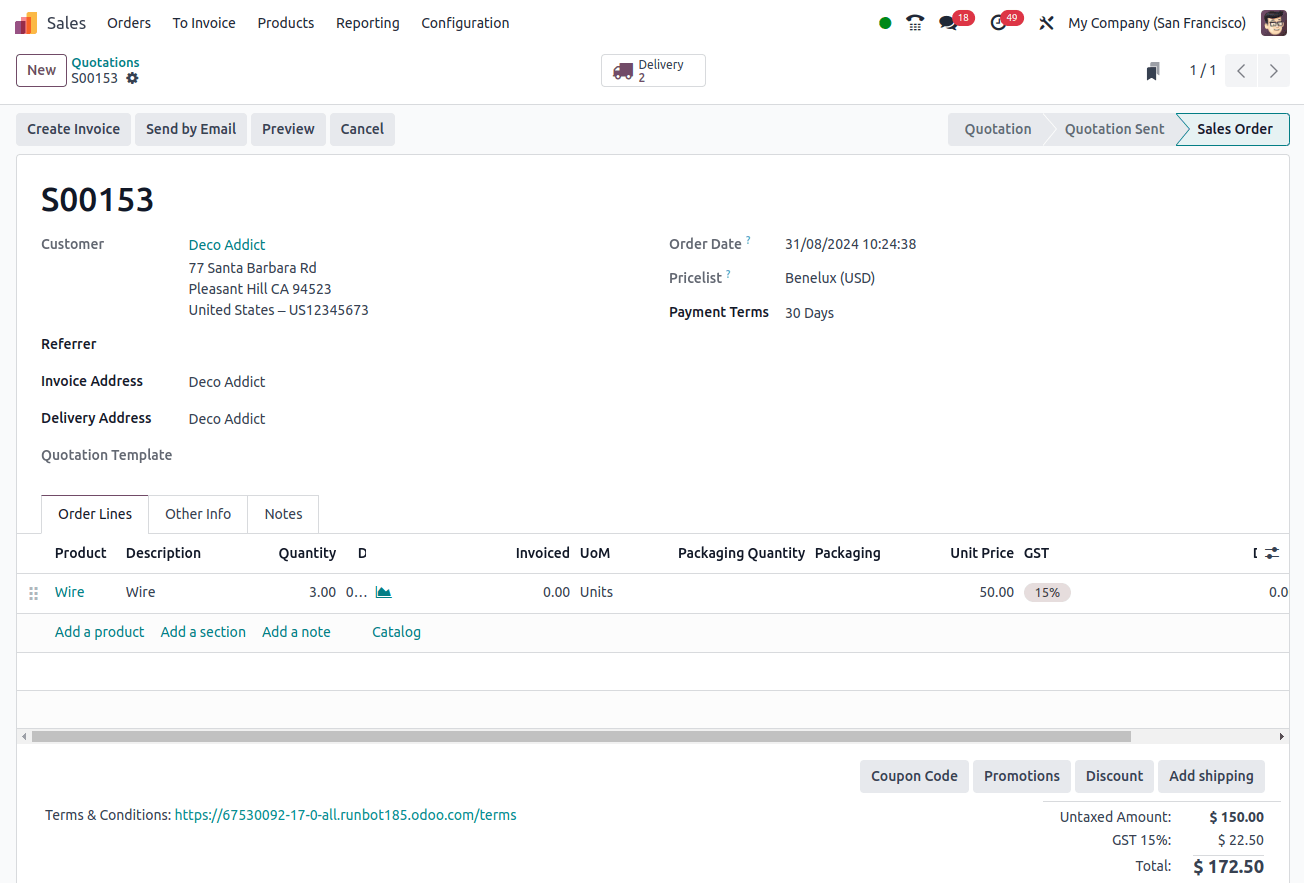Viewport: 1304px width, 883px height.
Task: Open the Products menu
Action: point(286,23)
